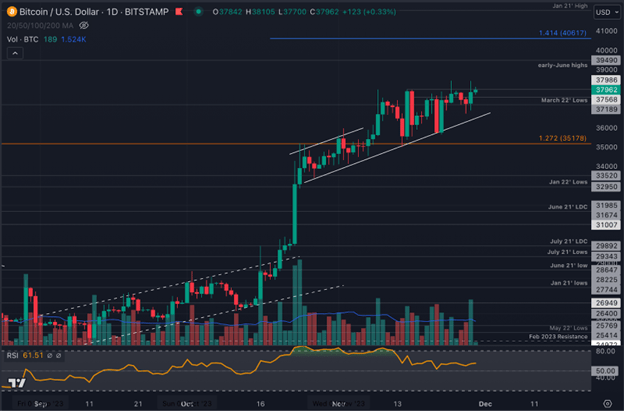This screenshot has height=411, width=624.
Task: Click the green market status dot
Action: coord(198,12)
